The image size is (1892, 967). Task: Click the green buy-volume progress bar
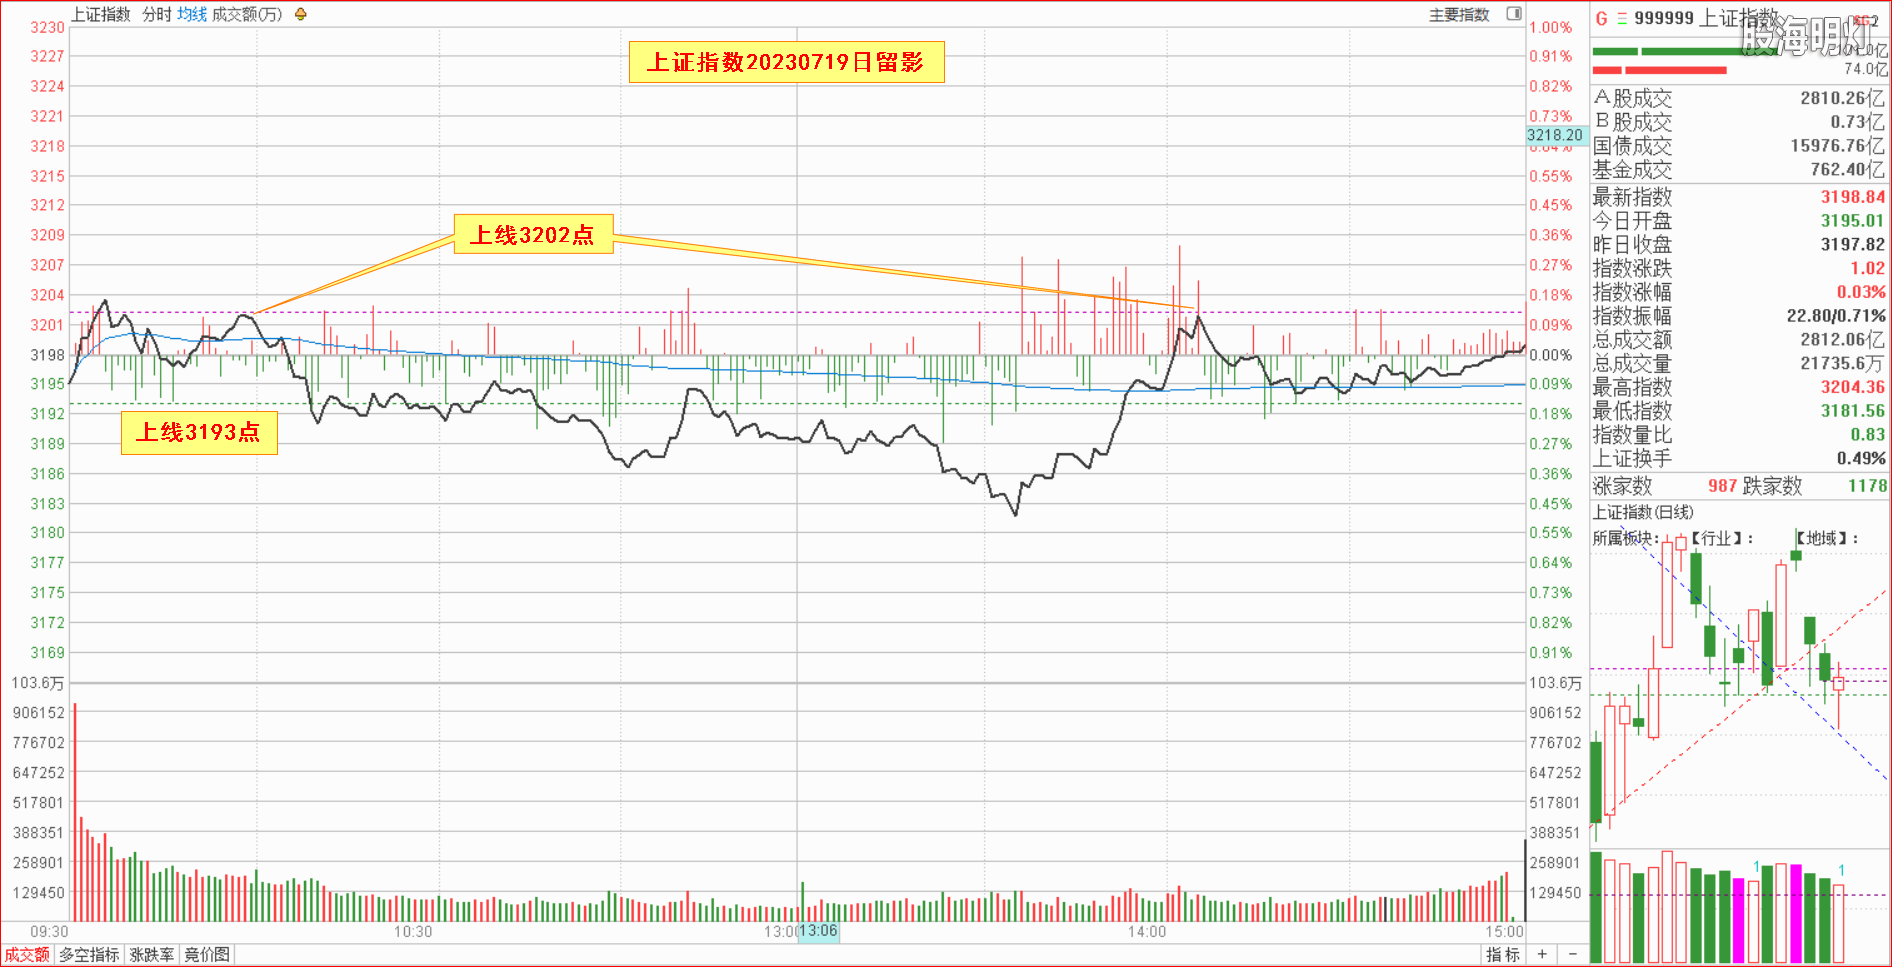1686,52
